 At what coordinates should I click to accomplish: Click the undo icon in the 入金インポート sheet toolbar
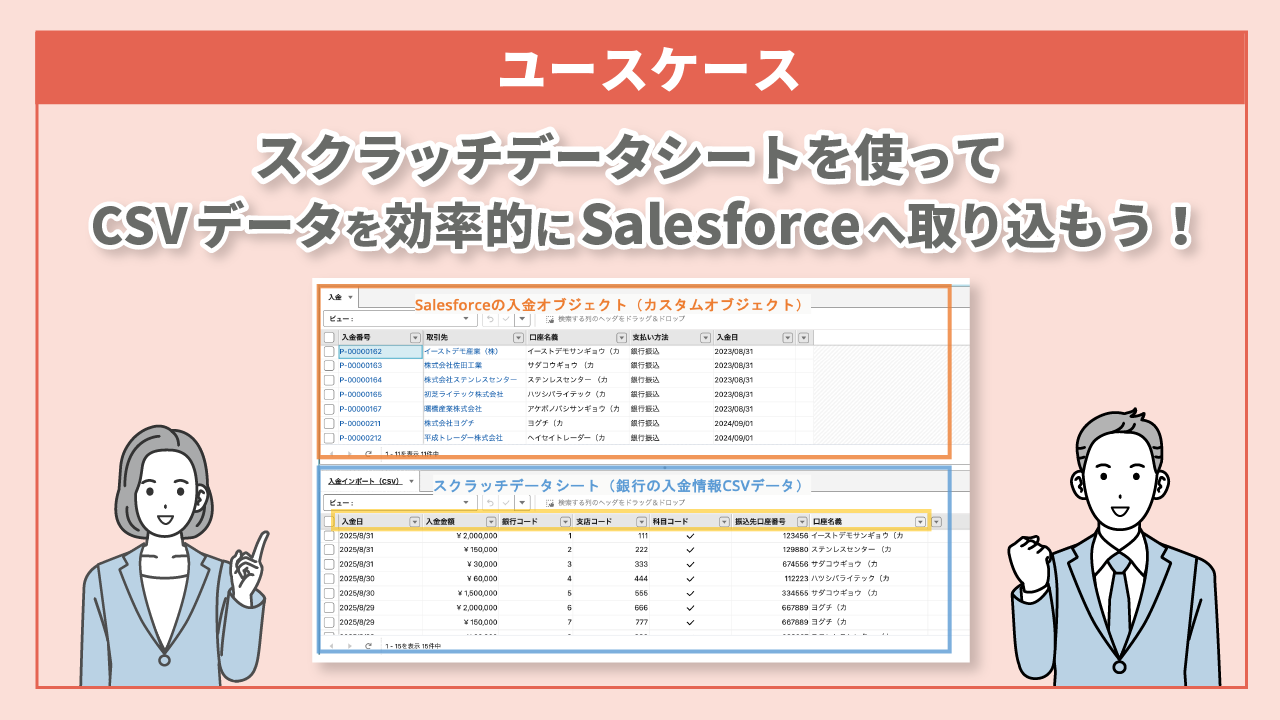click(490, 502)
